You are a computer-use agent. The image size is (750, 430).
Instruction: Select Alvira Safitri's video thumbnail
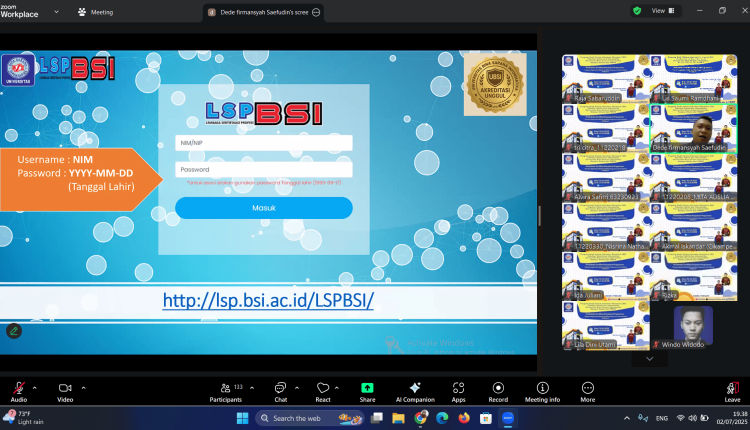(606, 177)
